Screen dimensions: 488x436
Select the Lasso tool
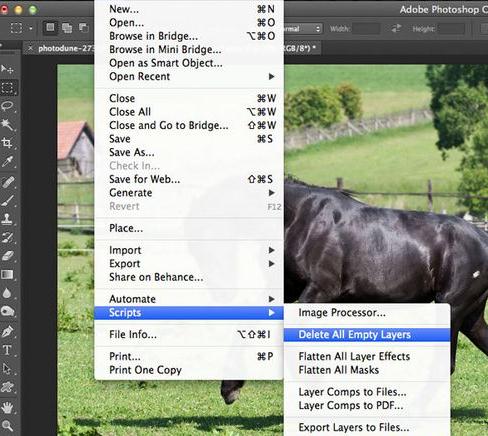pyautogui.click(x=7, y=106)
